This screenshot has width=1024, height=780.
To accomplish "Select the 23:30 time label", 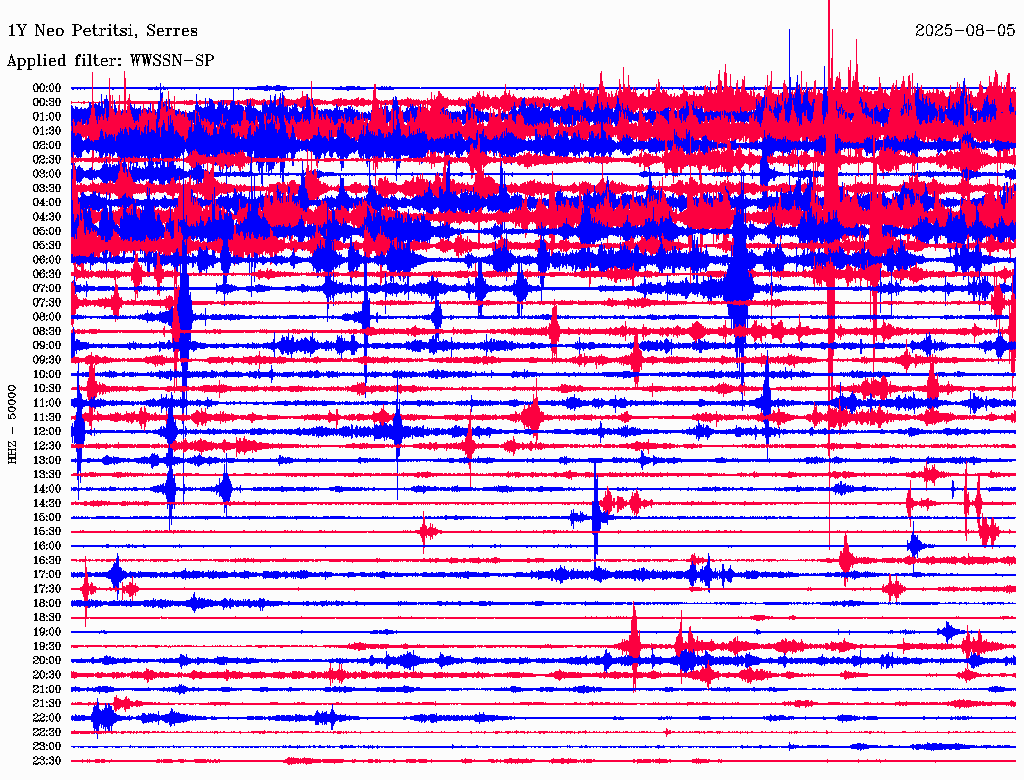I will (x=47, y=760).
